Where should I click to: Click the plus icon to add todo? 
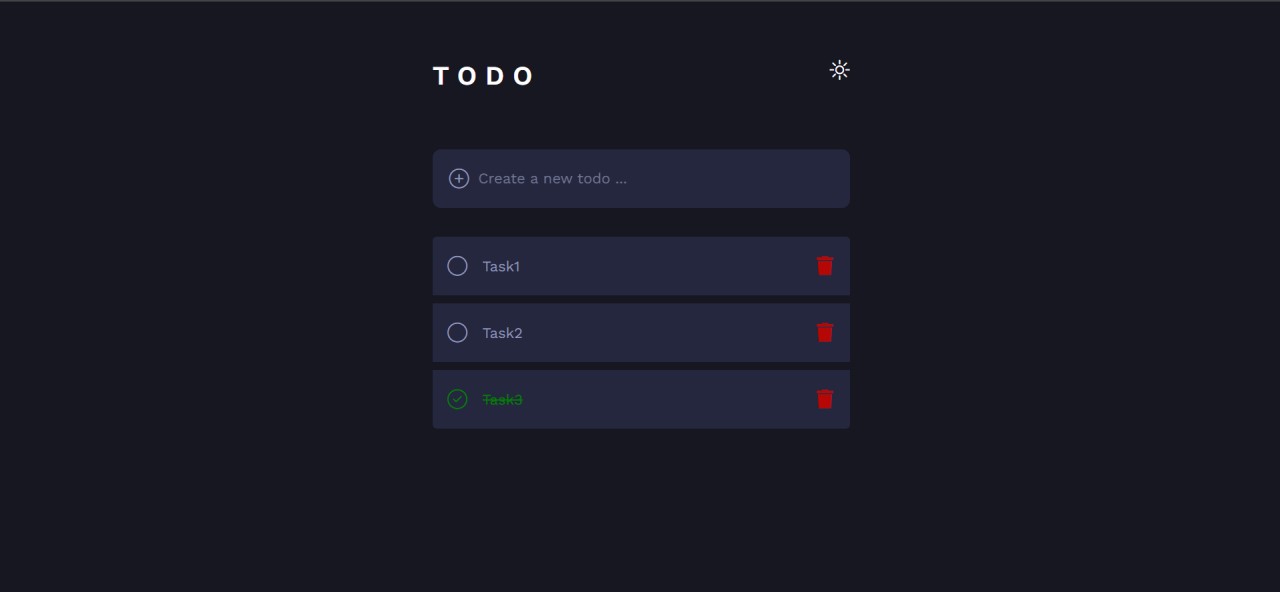pos(459,179)
